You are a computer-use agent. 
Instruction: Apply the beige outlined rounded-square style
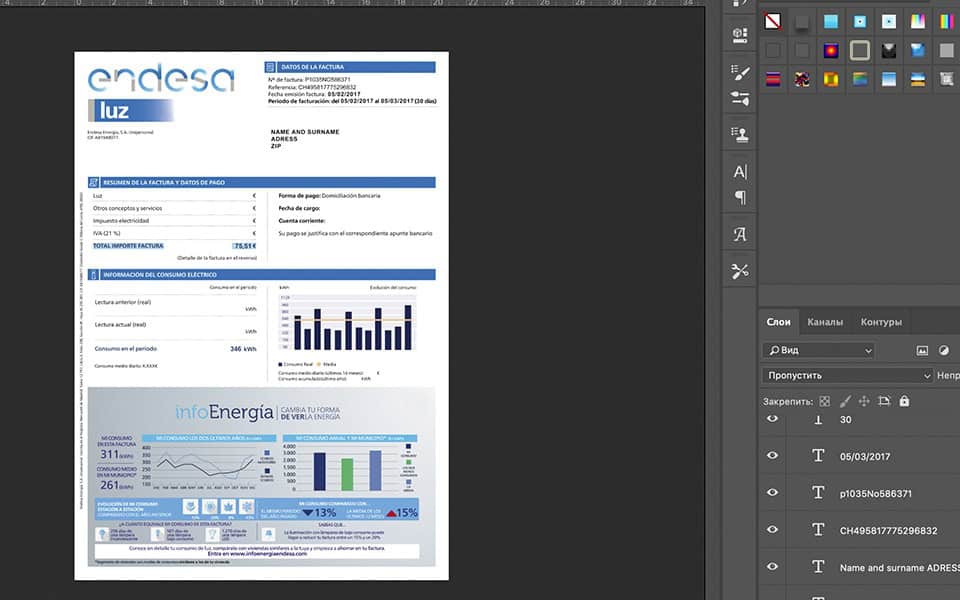point(860,50)
